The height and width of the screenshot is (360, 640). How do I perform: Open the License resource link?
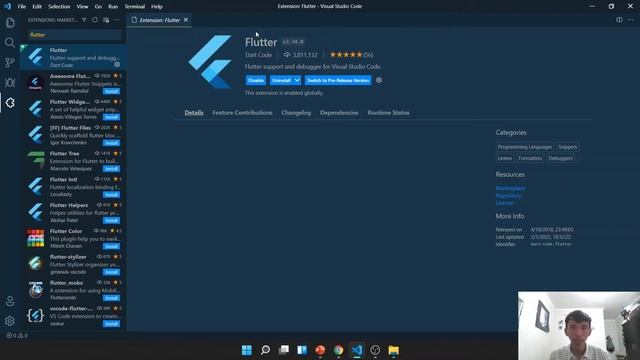point(504,203)
